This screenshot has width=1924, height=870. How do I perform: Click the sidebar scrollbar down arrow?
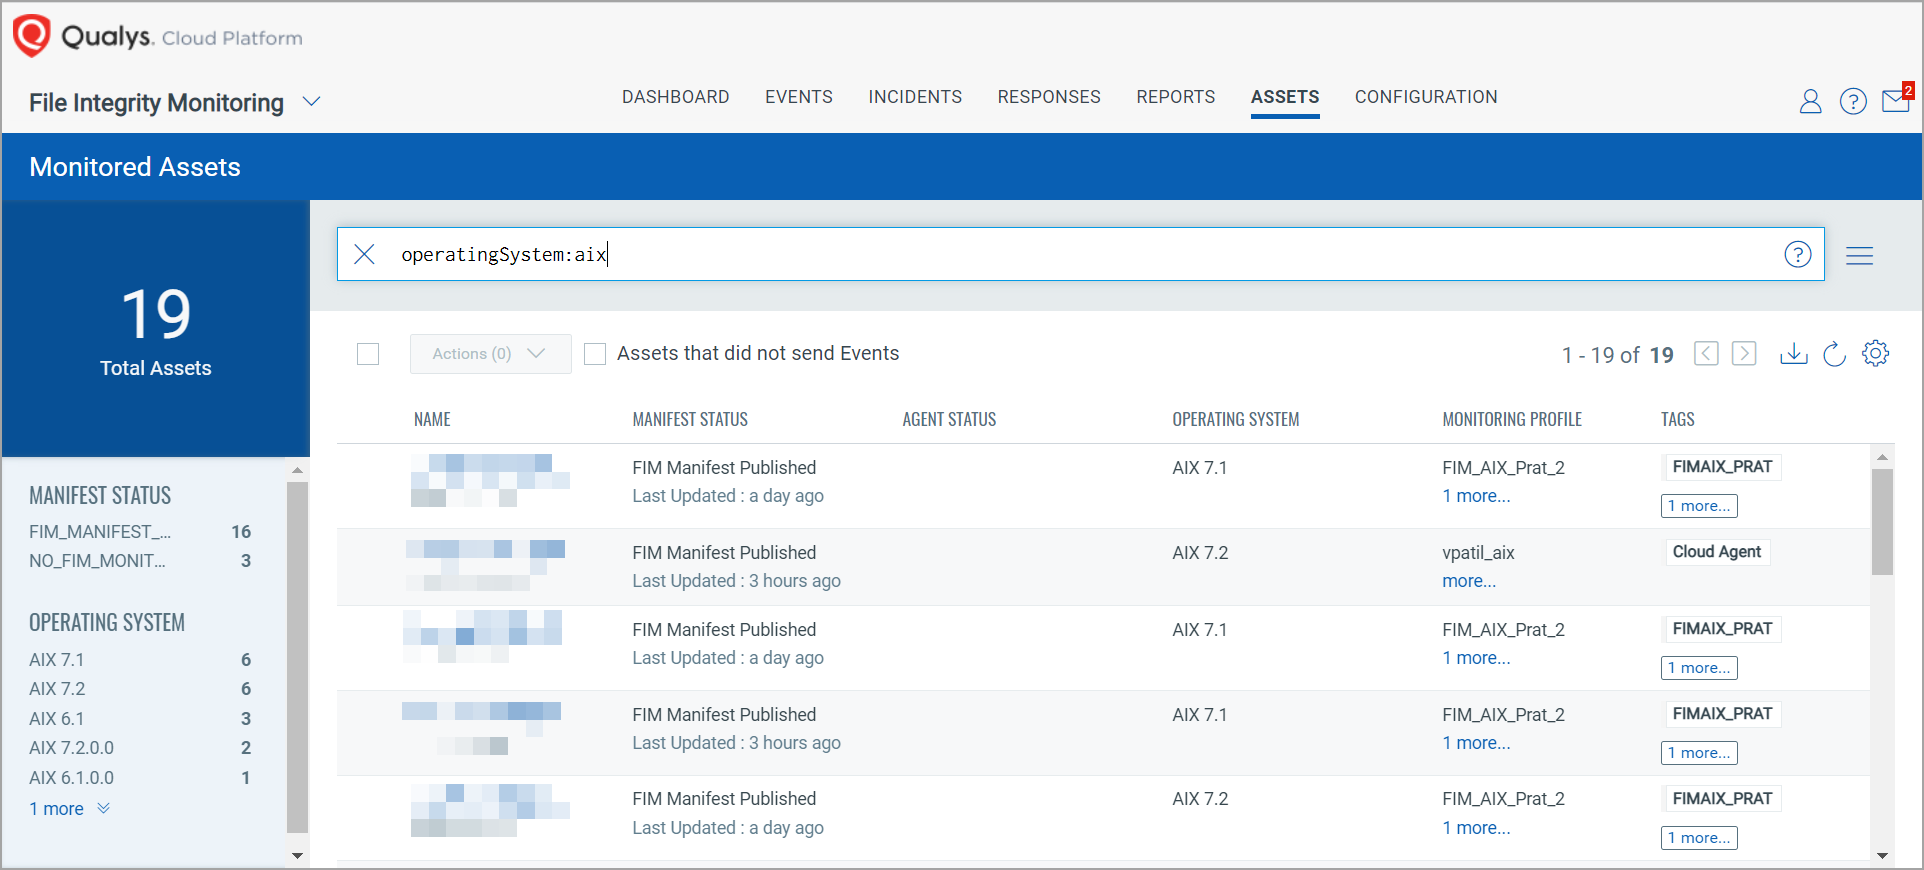[x=297, y=856]
